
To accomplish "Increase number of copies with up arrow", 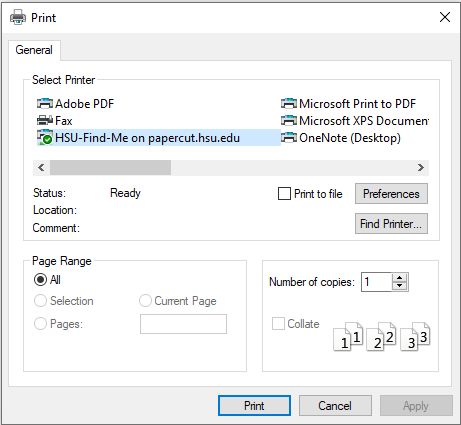I will click(x=400, y=278).
